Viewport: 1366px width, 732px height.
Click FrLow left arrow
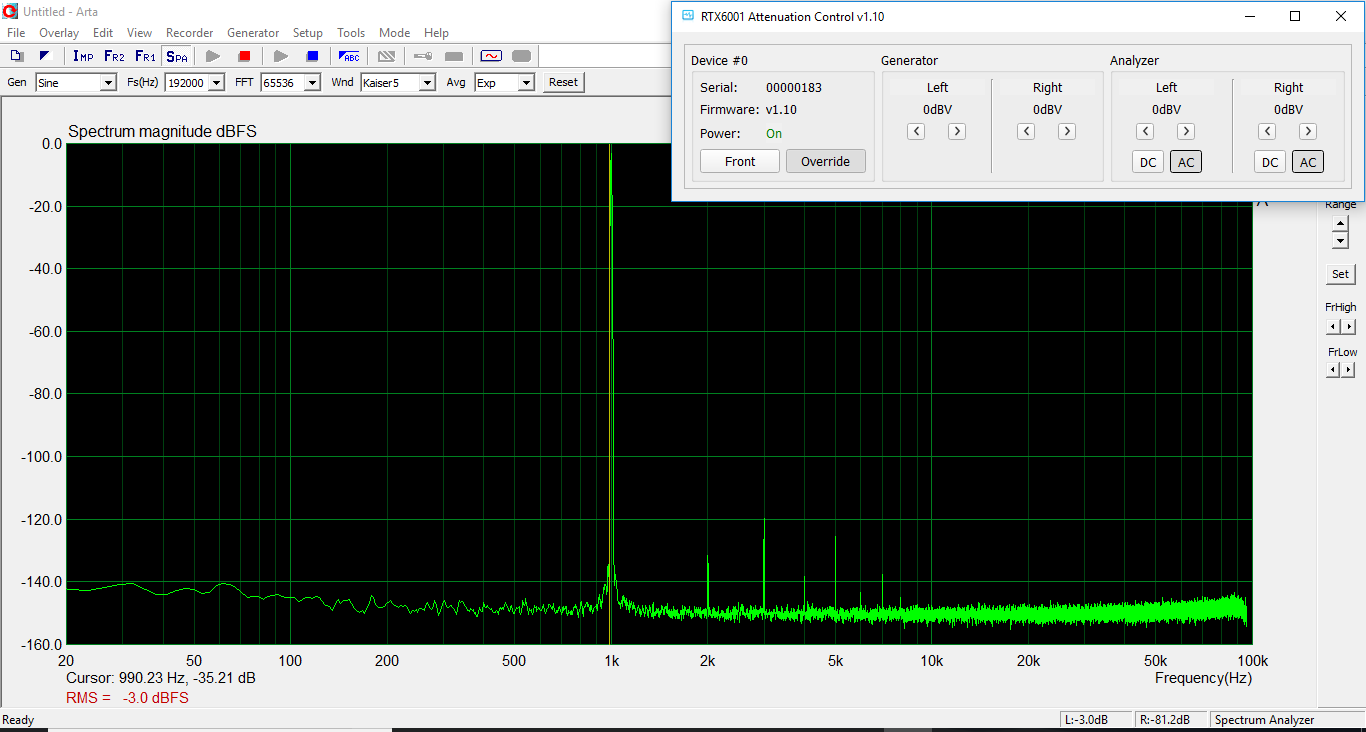click(1333, 370)
